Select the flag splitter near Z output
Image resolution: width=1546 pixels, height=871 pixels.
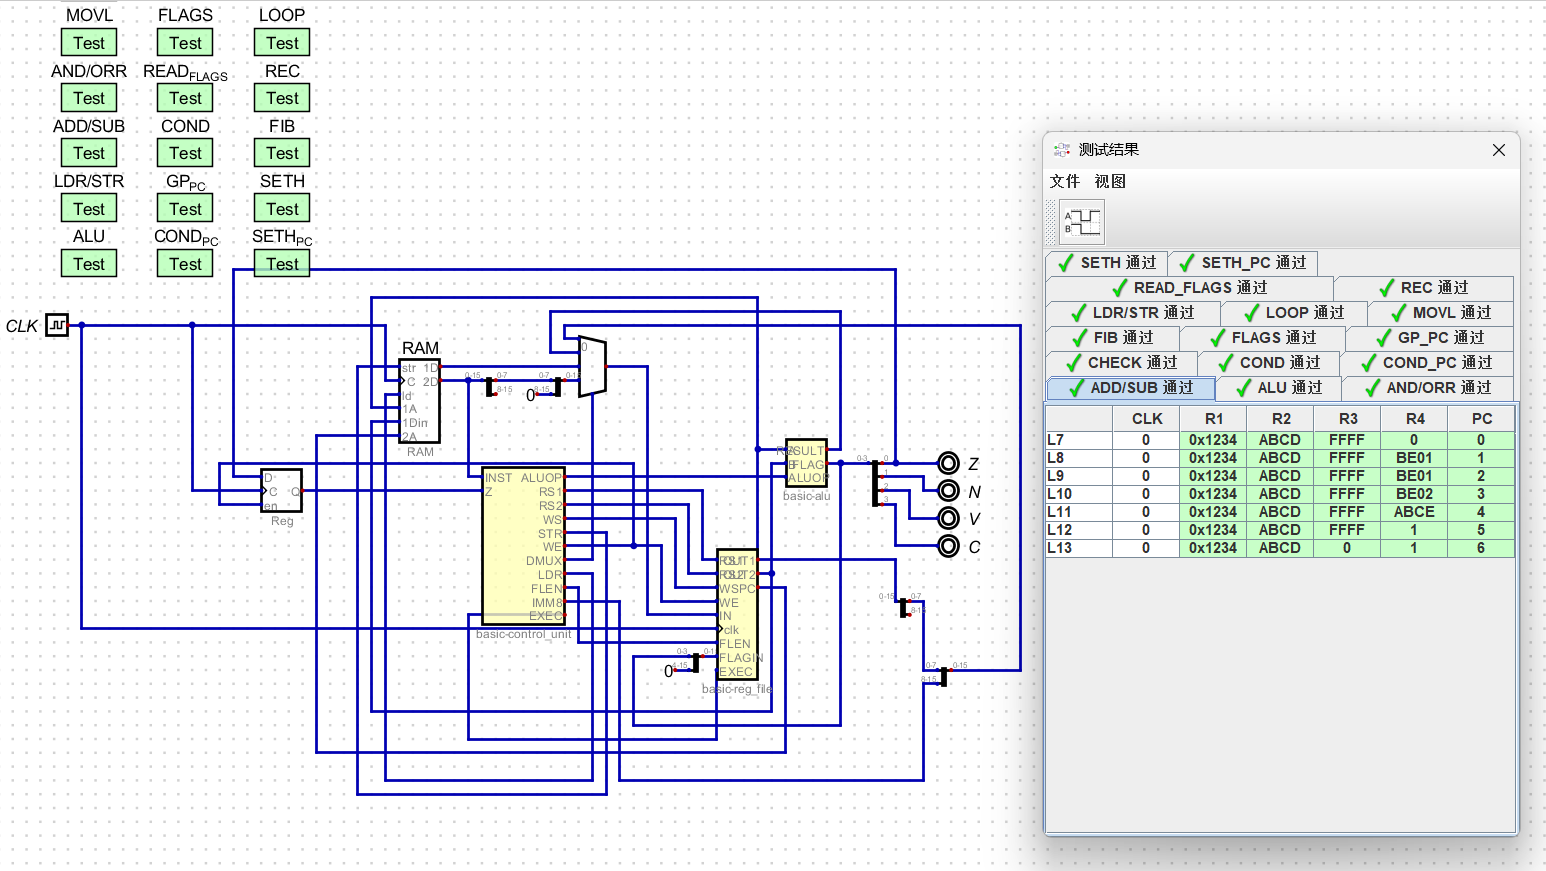click(876, 483)
